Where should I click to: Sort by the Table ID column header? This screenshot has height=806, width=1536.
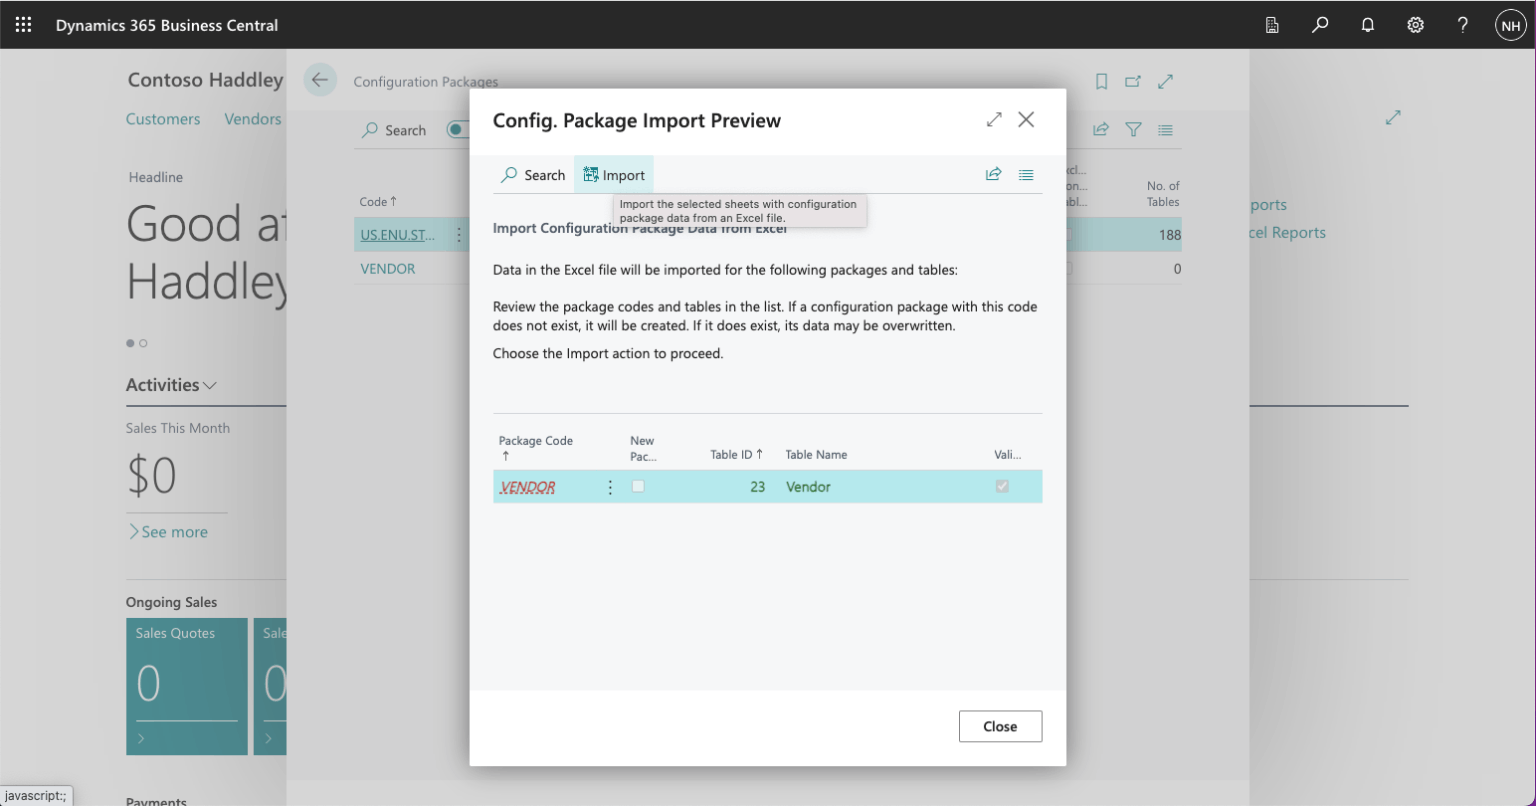point(736,454)
